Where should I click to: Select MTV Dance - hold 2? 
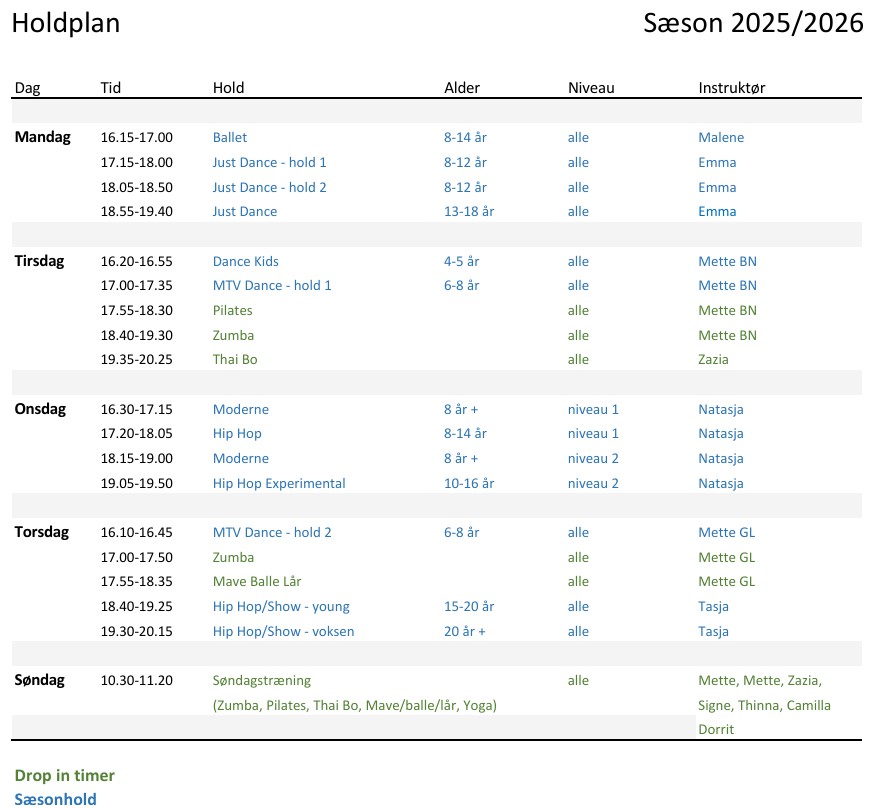[271, 532]
